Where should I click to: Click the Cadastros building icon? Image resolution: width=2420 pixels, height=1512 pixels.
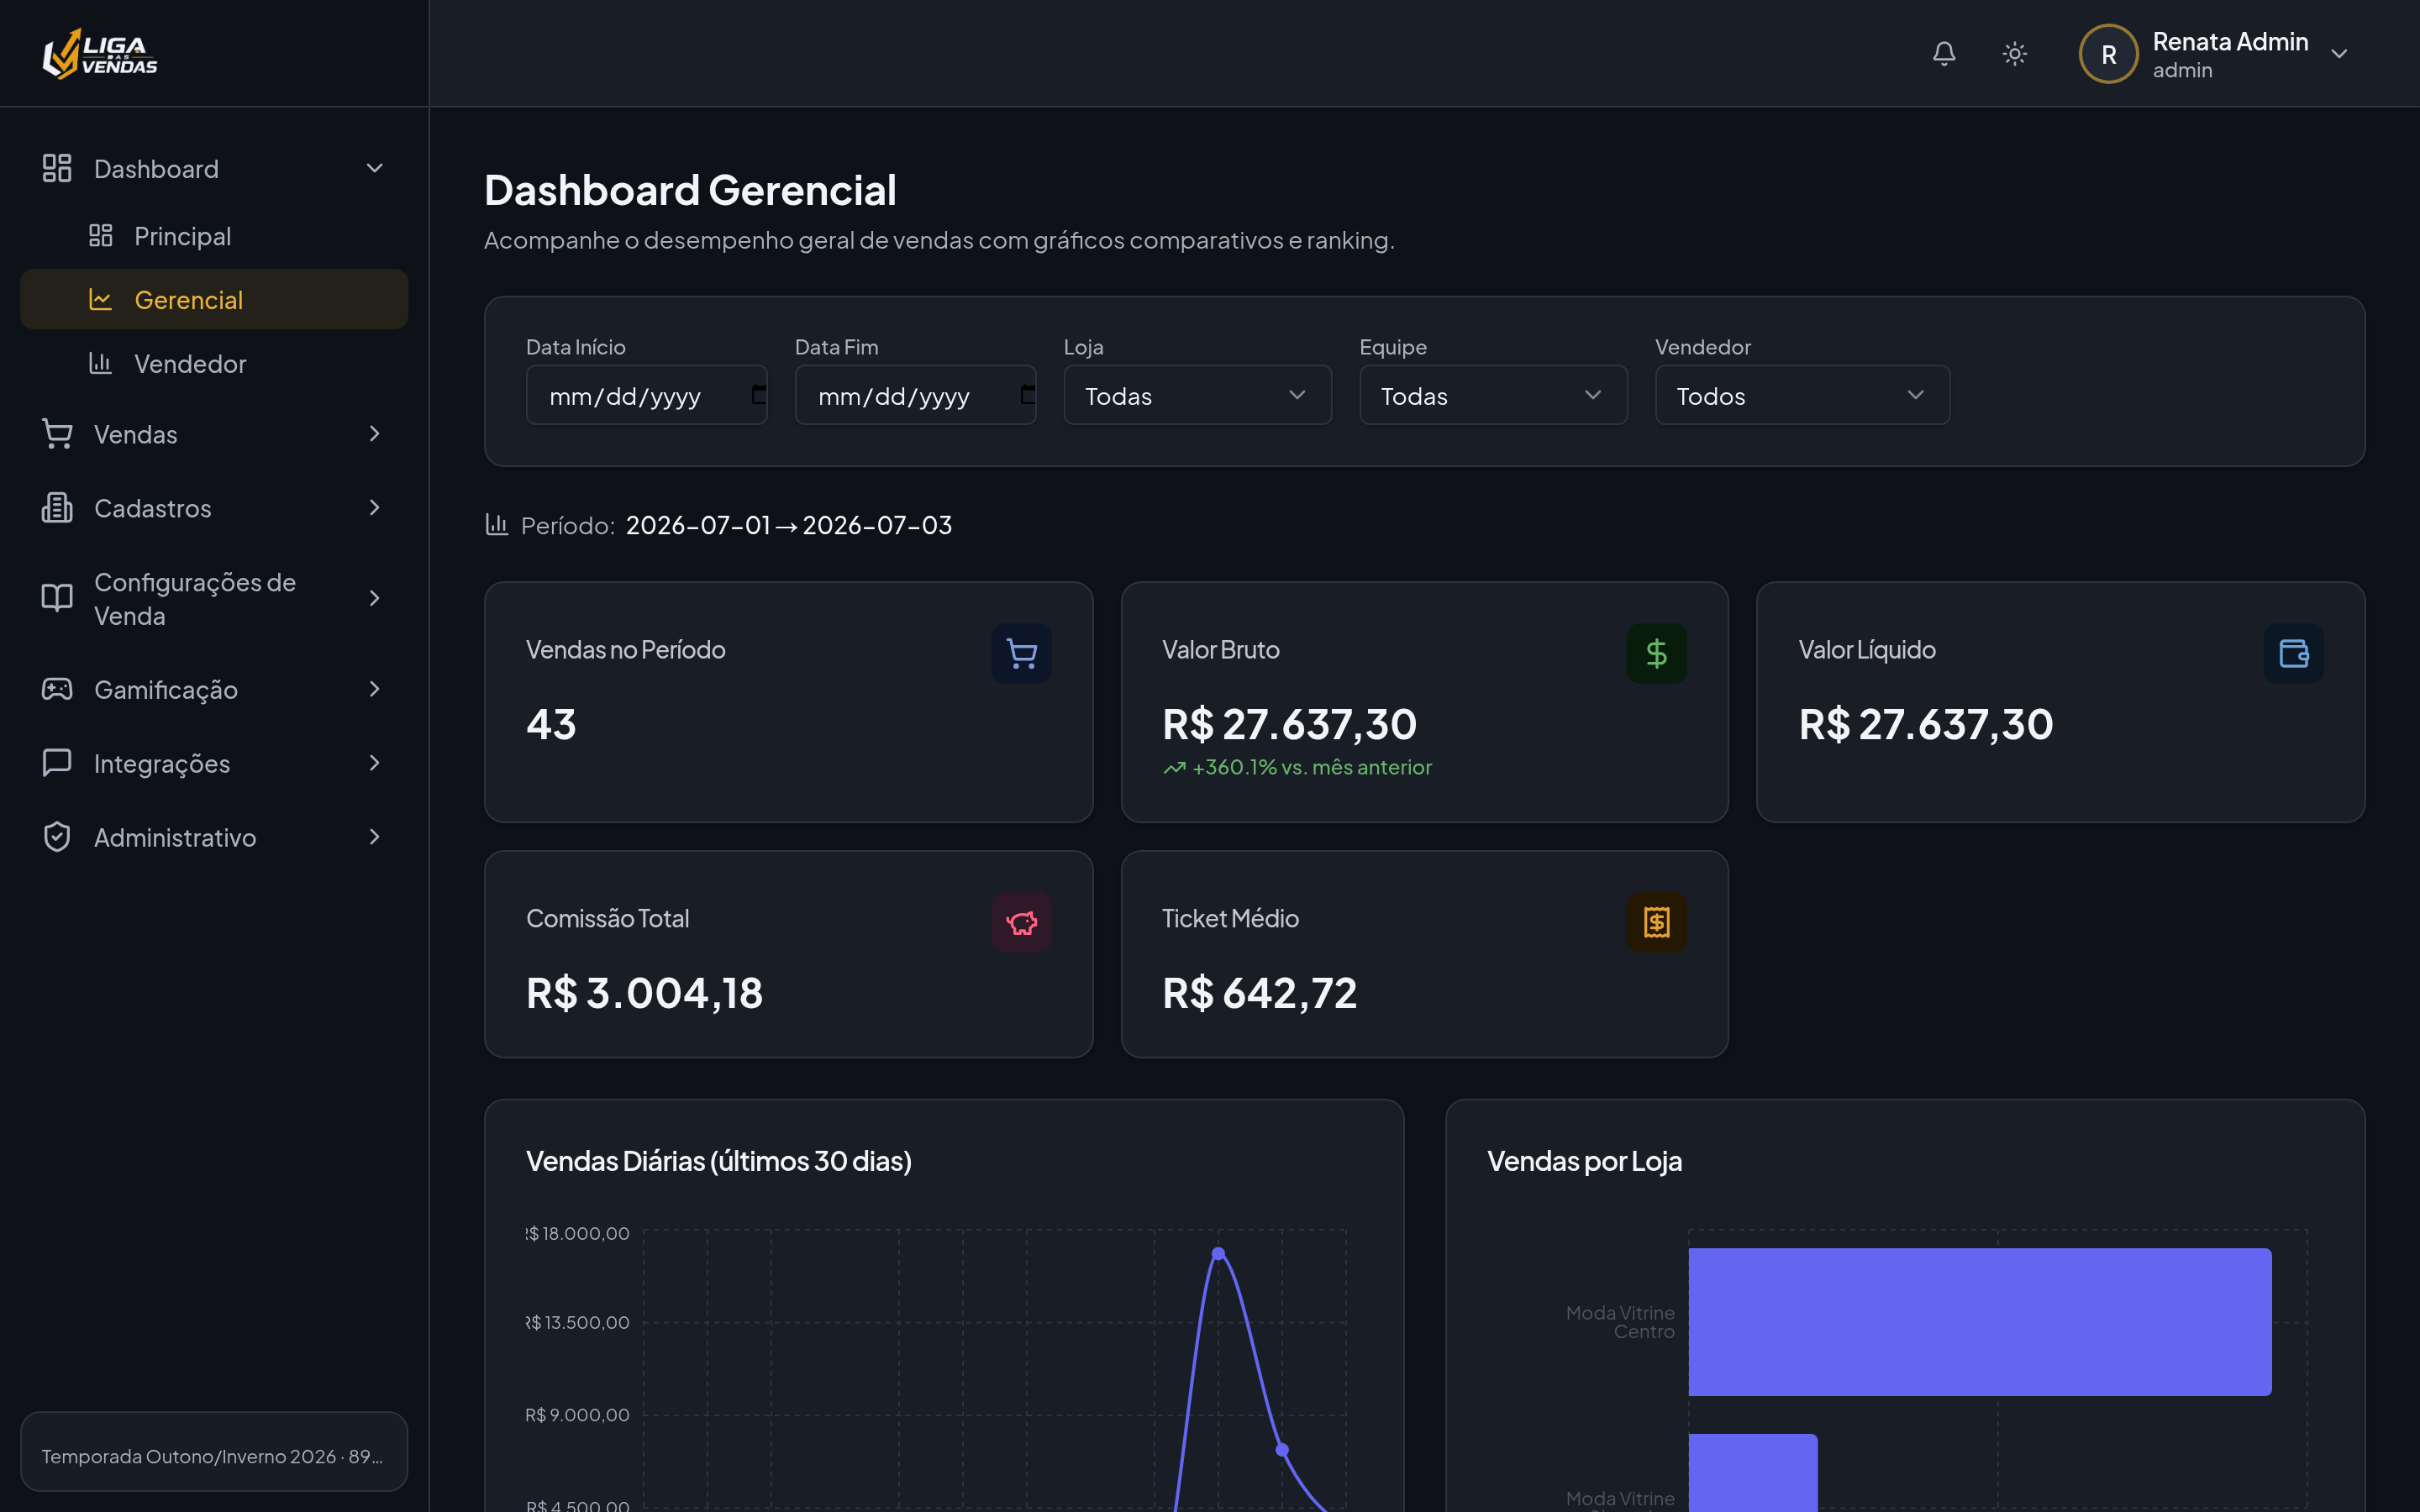pos(57,508)
